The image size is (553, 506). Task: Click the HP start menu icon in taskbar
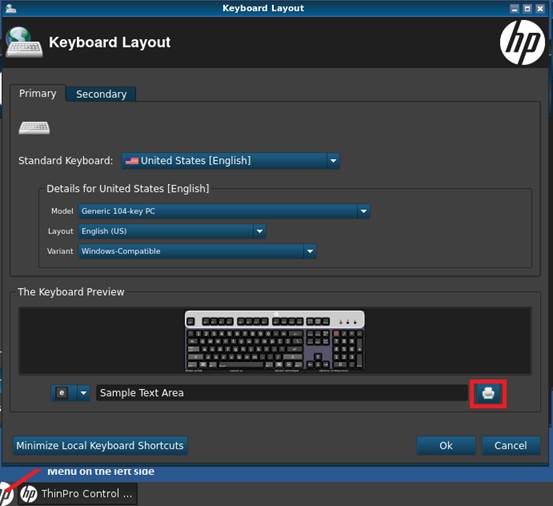(x=6, y=494)
